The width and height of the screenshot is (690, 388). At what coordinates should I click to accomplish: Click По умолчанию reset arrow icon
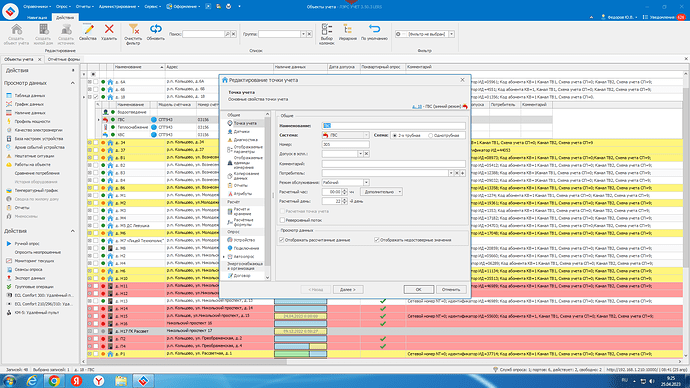click(x=374, y=29)
